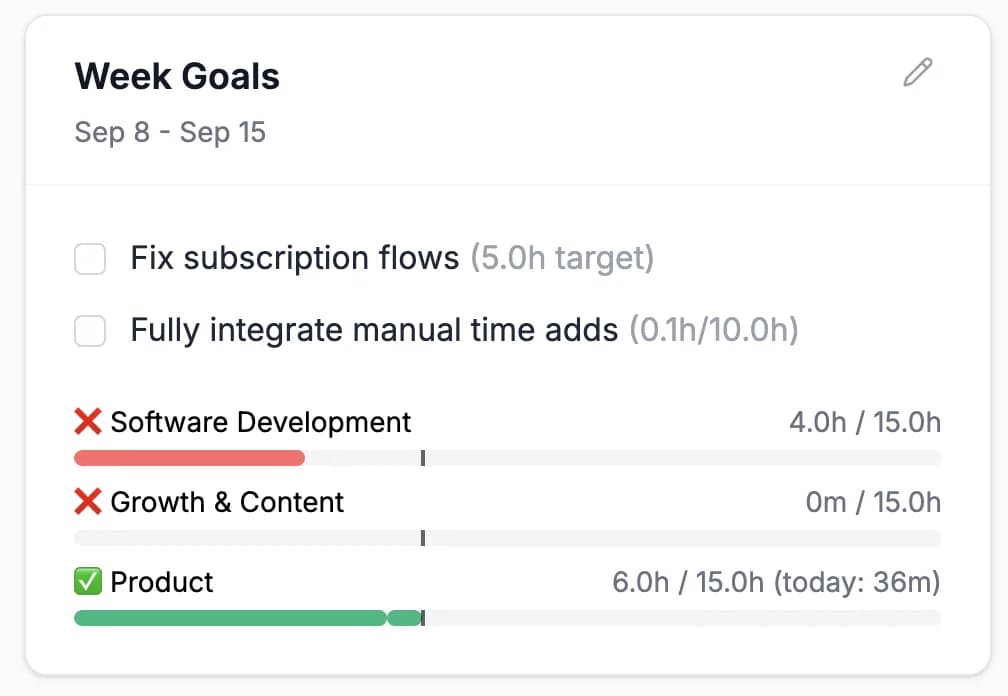
Task: Open the Week Goals card header
Action: pos(176,76)
